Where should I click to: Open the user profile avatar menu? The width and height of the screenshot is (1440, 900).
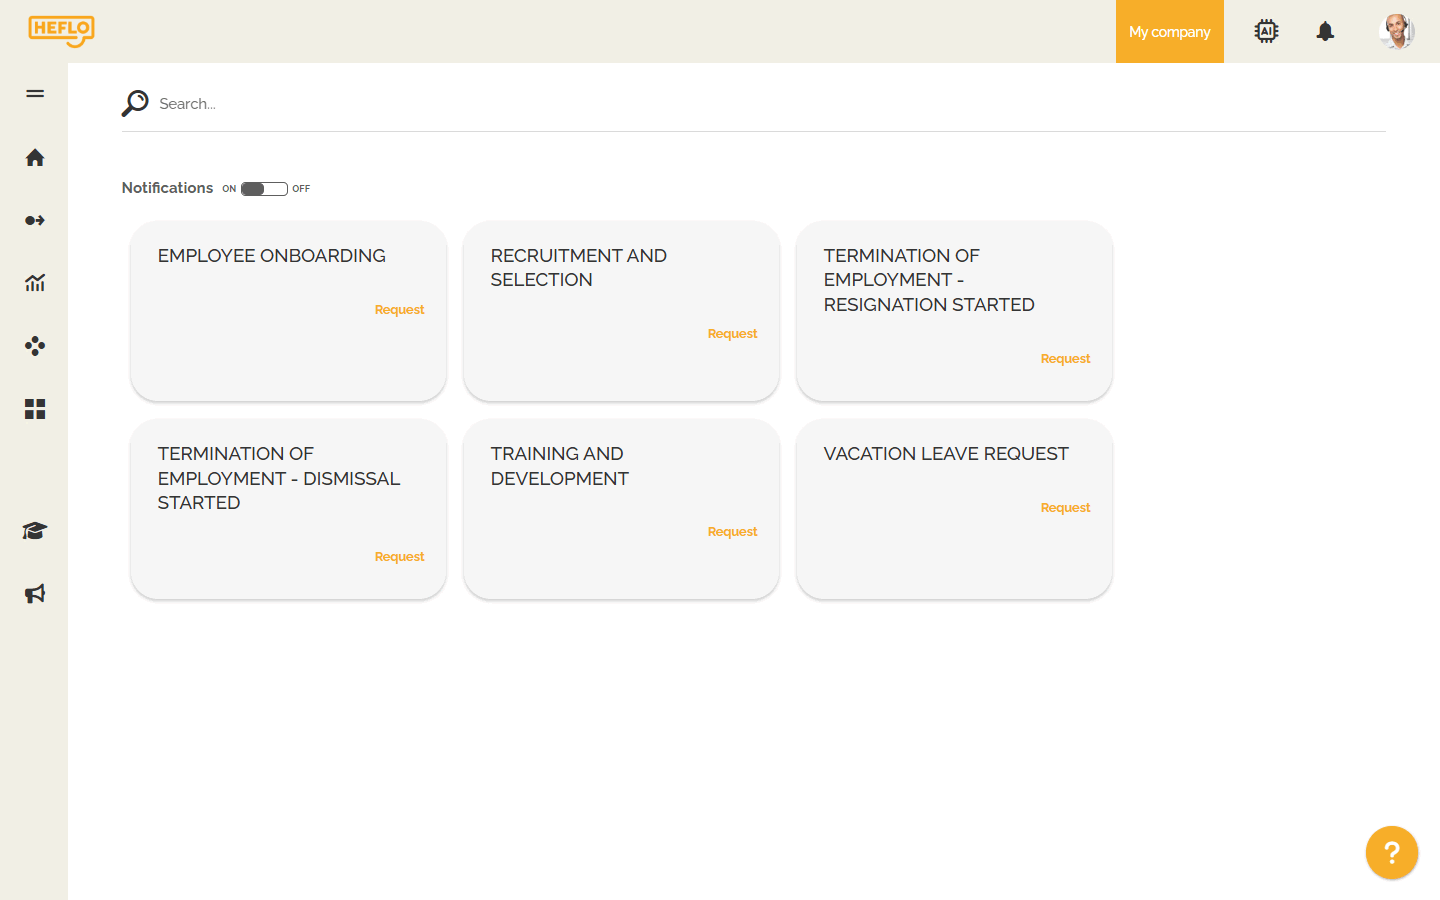click(x=1397, y=31)
